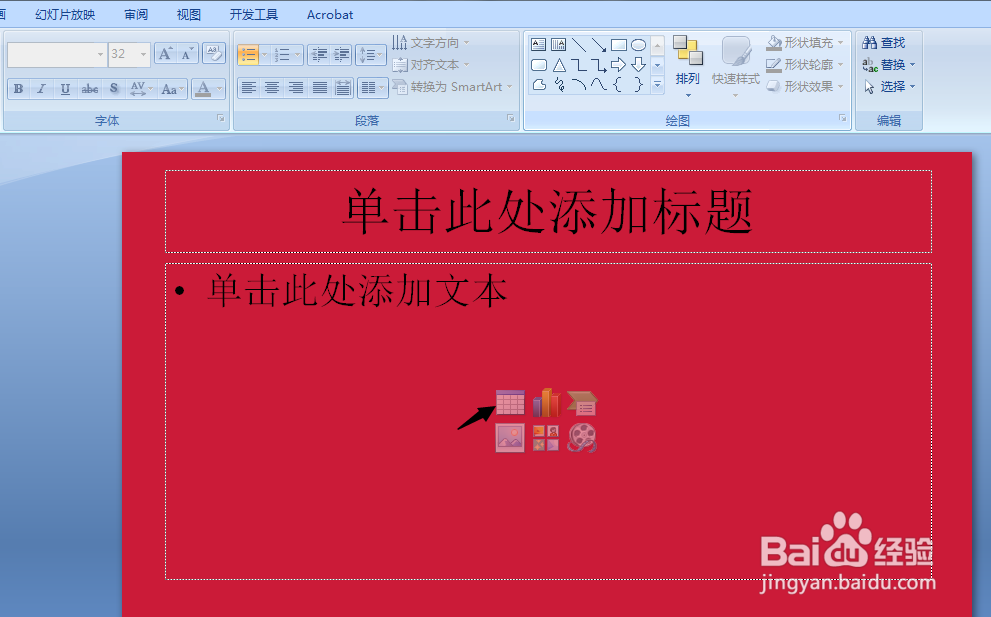Open the font name dropdown box
Viewport: 991px width, 617px height.
pos(57,54)
